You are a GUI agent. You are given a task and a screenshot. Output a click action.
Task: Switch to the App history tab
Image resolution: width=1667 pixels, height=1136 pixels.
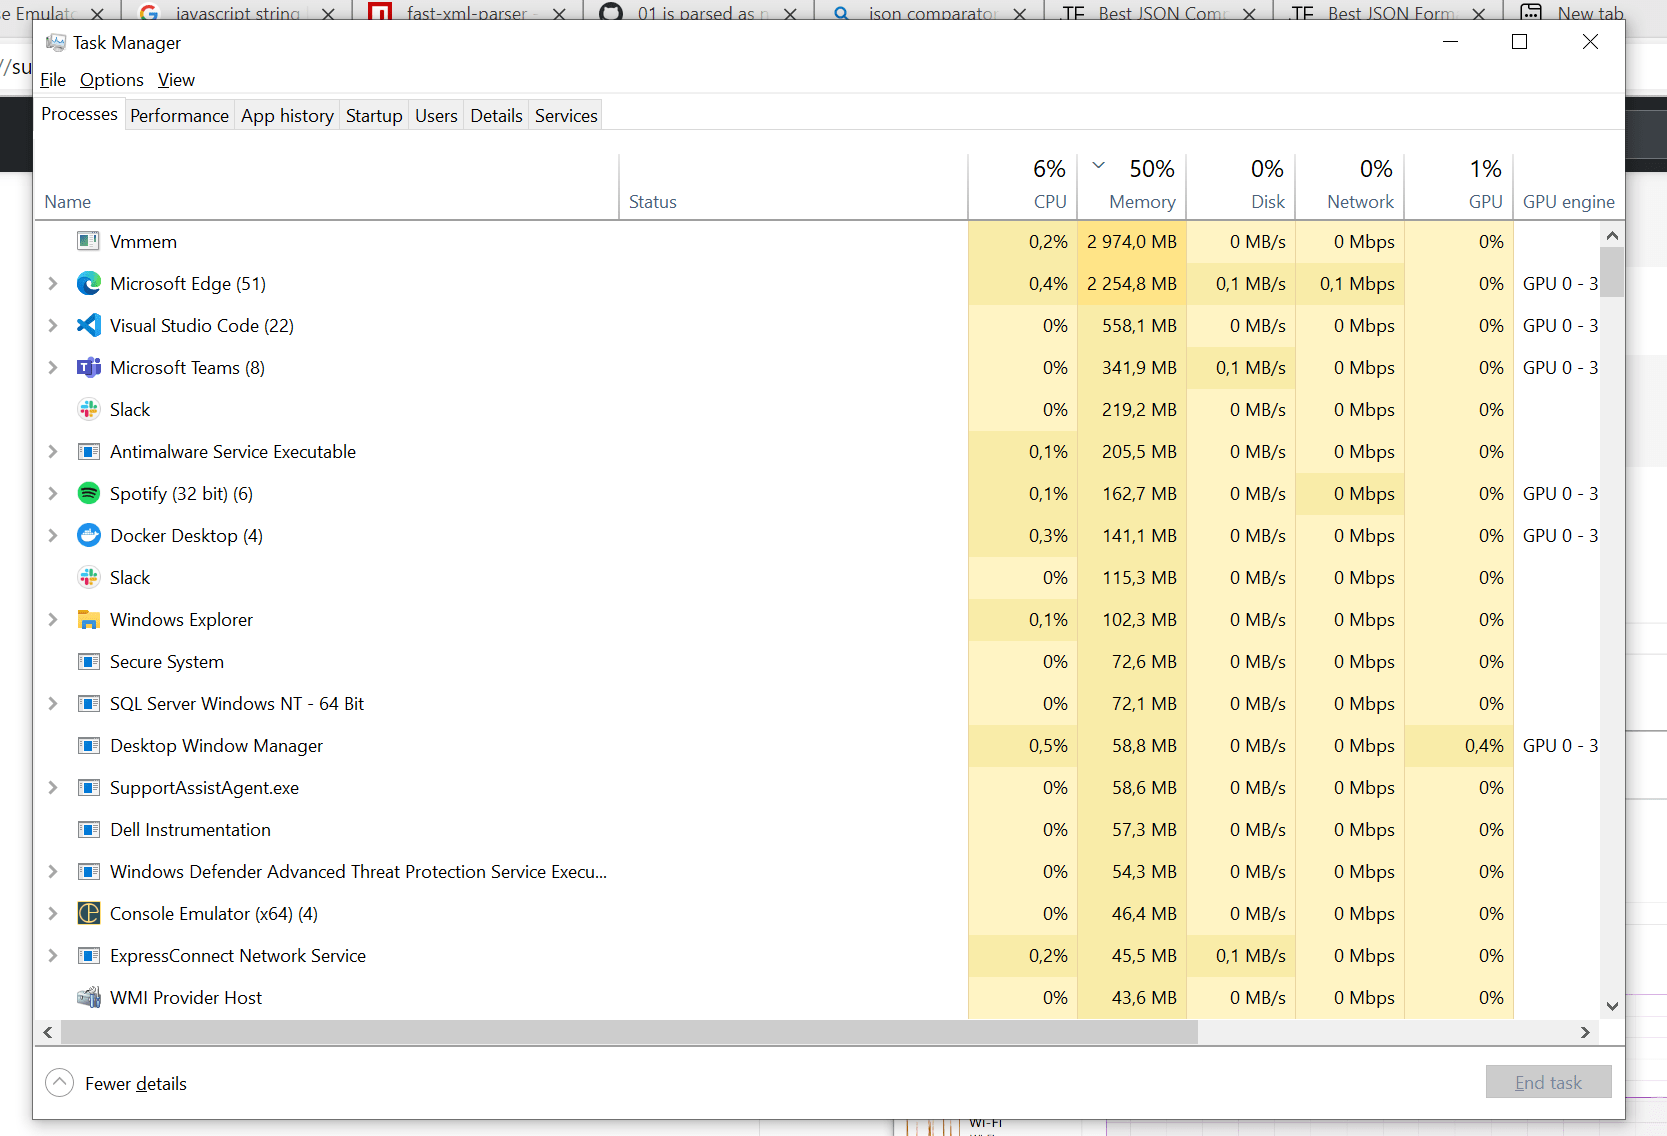click(287, 116)
